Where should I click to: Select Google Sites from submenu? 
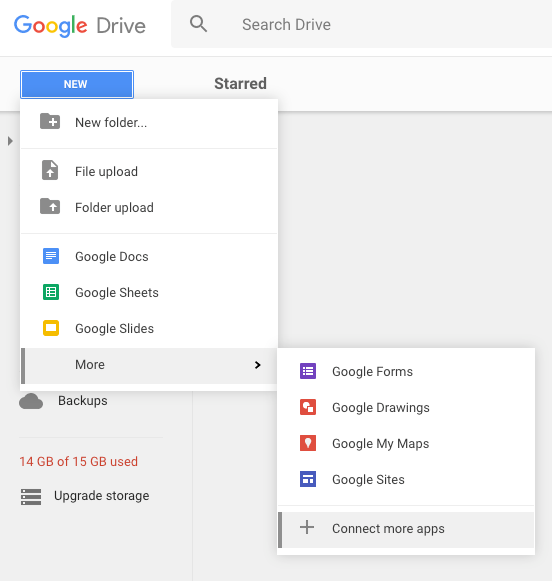pyautogui.click(x=406, y=479)
